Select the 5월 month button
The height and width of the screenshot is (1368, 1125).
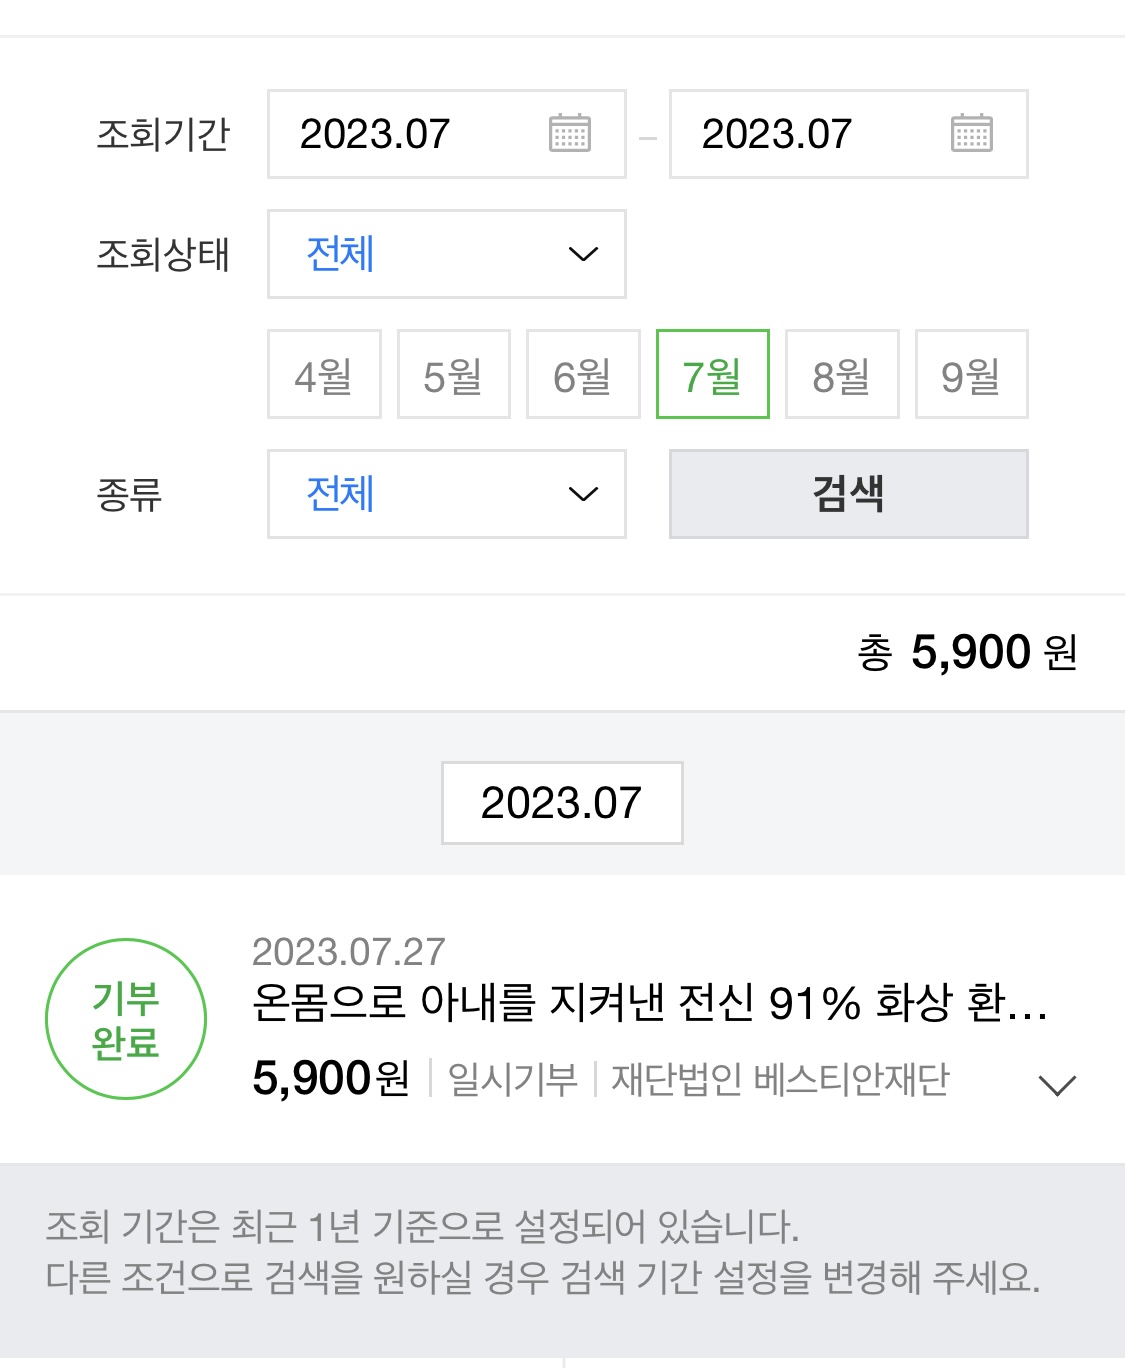[453, 374]
